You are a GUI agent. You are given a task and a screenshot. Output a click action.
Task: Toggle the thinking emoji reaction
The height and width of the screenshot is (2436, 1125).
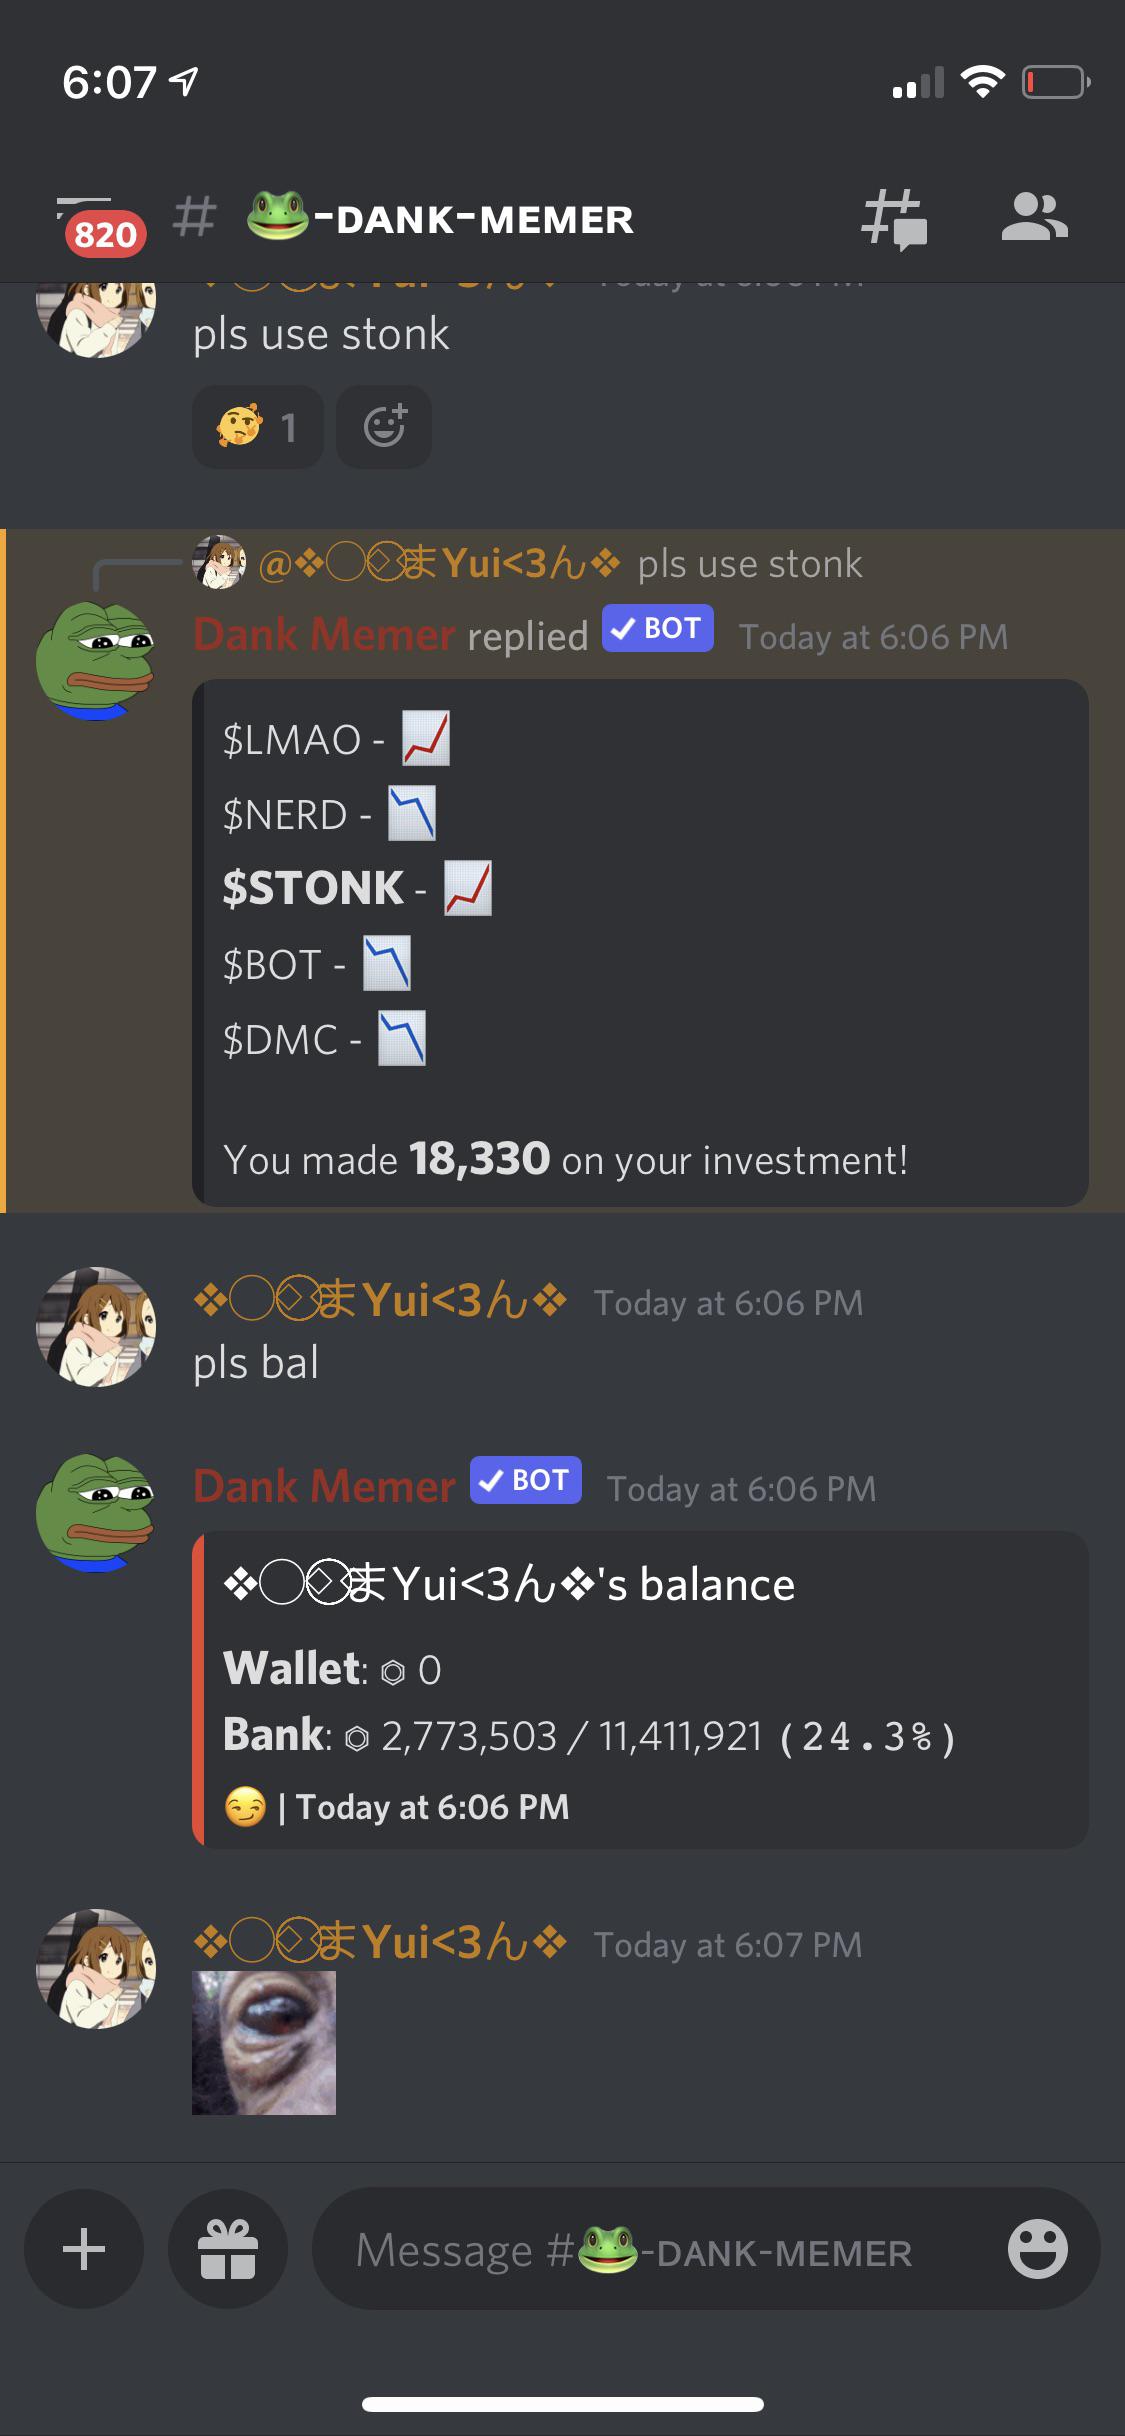(x=258, y=427)
